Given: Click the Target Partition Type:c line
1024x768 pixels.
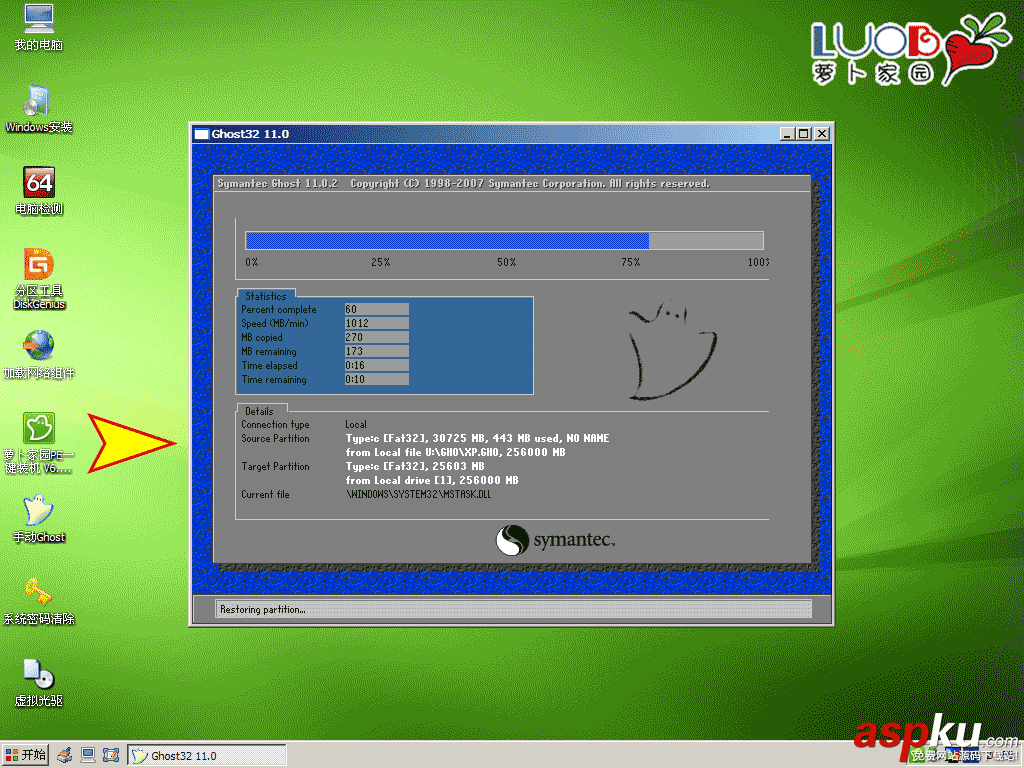Looking at the screenshot, I should [x=415, y=466].
